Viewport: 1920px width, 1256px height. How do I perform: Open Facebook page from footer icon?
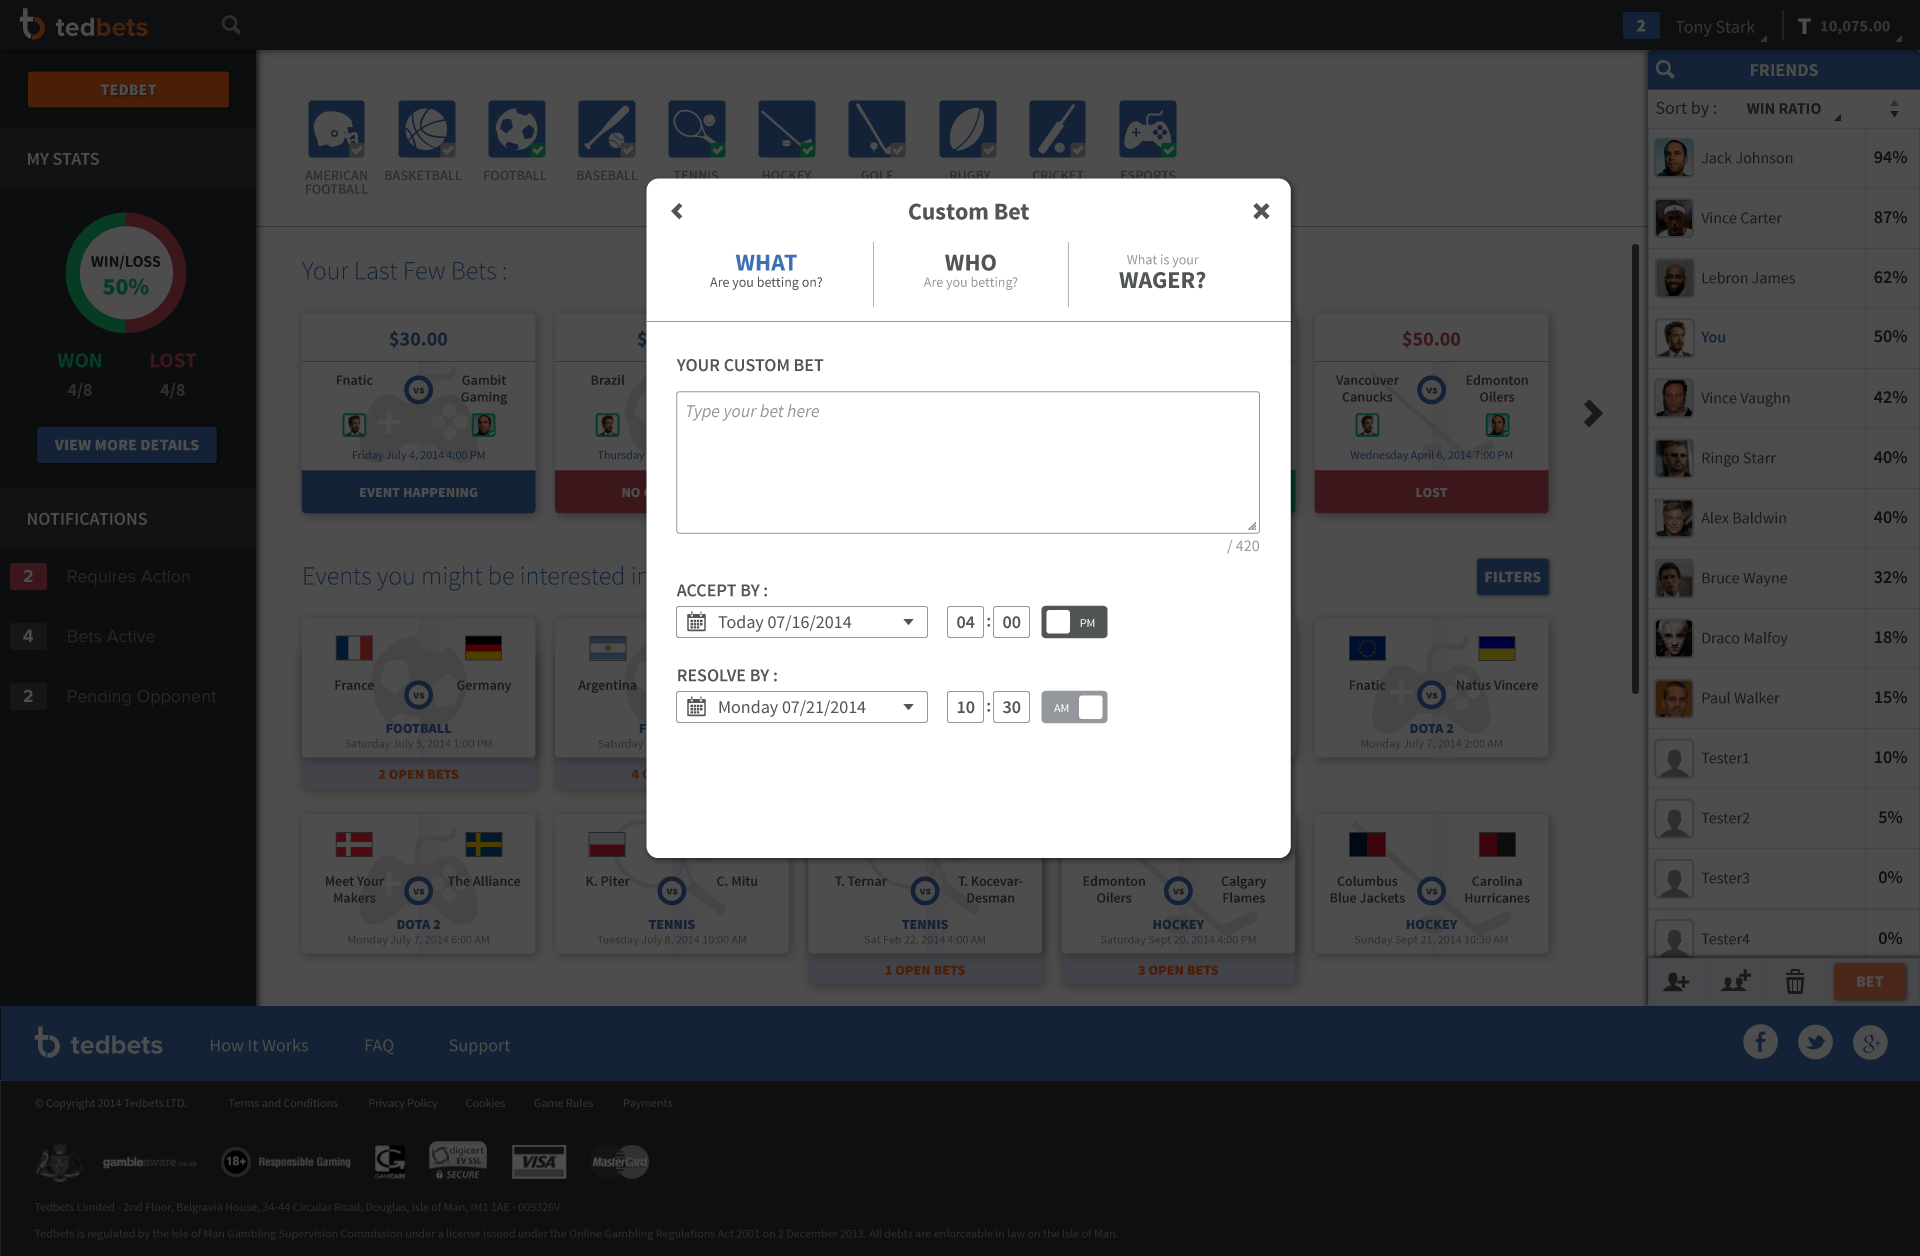click(1760, 1042)
